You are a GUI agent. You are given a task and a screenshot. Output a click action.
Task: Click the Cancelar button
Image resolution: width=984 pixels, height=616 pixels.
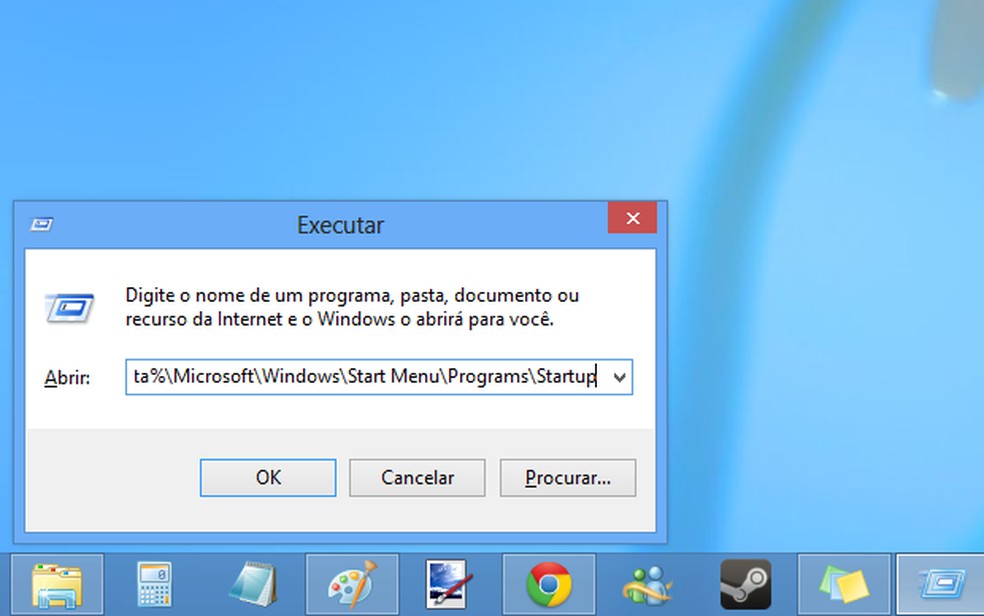click(417, 477)
